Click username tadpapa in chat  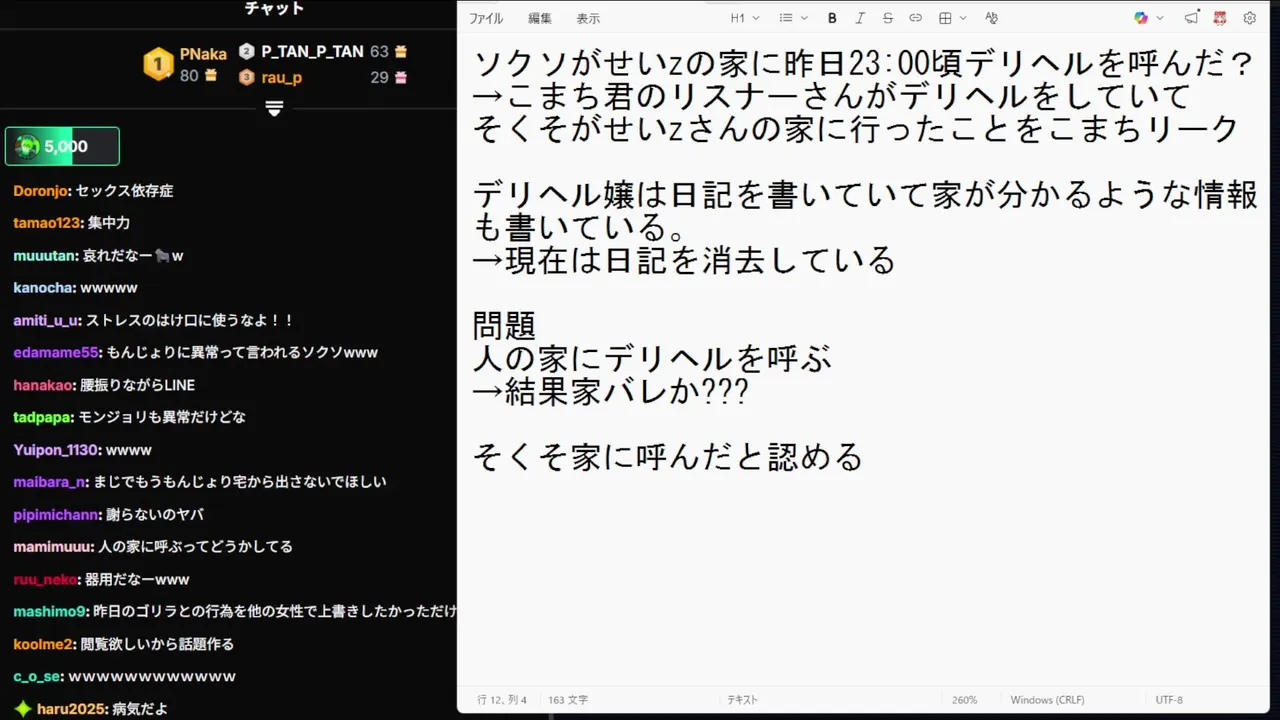(x=43, y=417)
